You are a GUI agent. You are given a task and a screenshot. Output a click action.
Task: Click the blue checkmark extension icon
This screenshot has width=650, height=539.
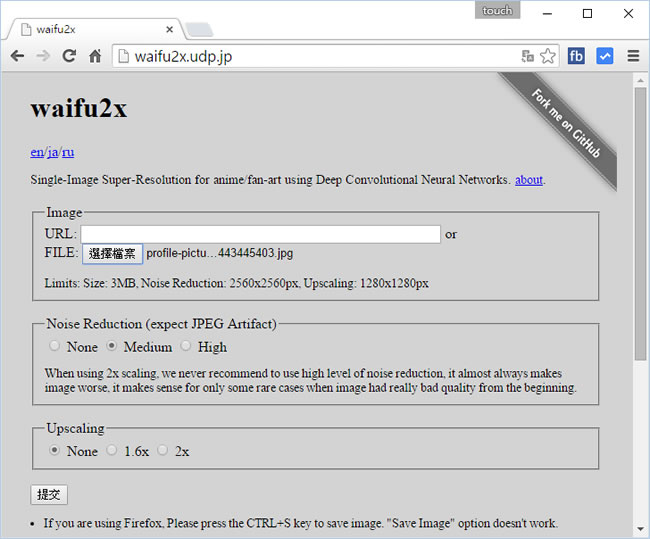pos(605,56)
